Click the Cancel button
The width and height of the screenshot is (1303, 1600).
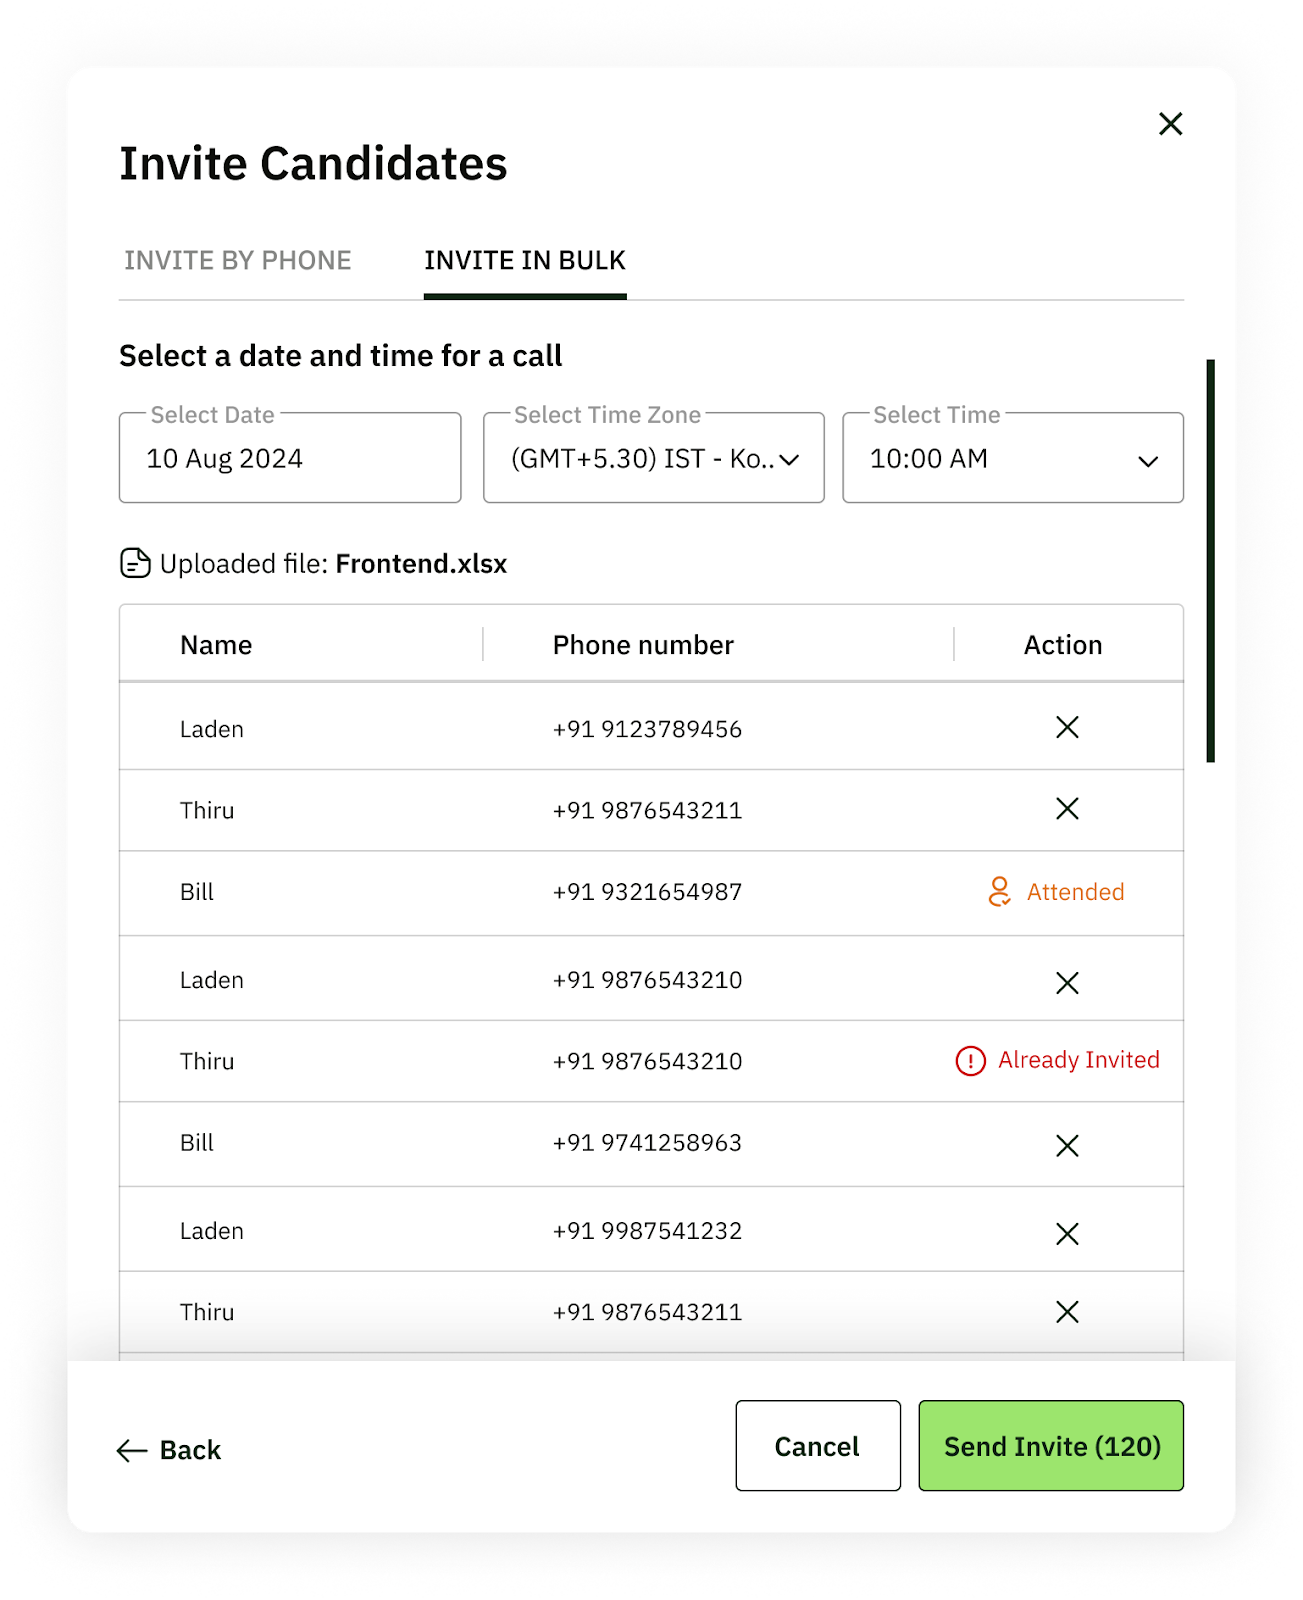pos(817,1446)
